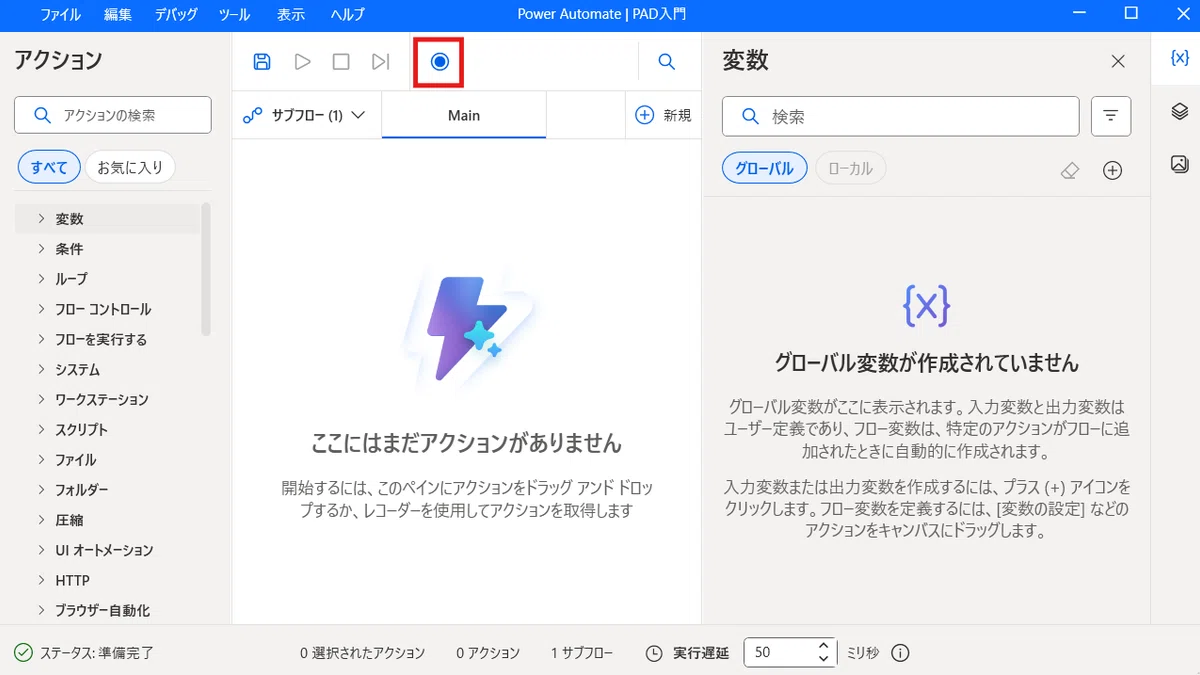Image resolution: width=1200 pixels, height=675 pixels.
Task: Open the Images pane via the picture icon
Action: point(1180,164)
